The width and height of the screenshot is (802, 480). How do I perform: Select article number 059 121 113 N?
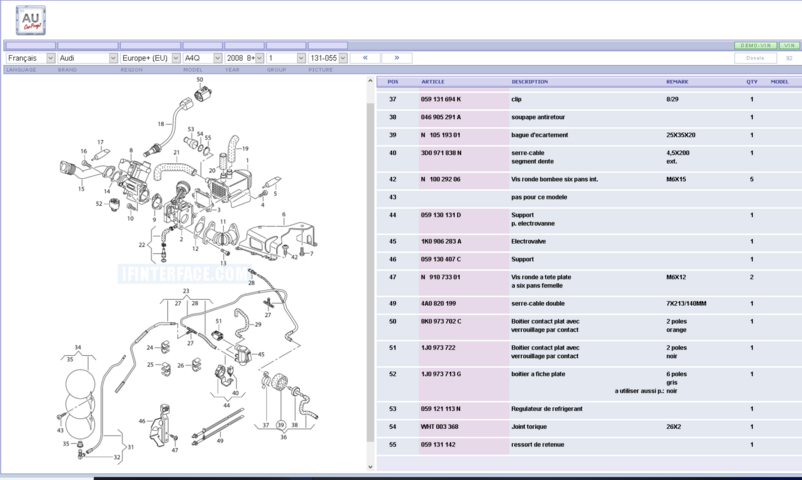[441, 409]
